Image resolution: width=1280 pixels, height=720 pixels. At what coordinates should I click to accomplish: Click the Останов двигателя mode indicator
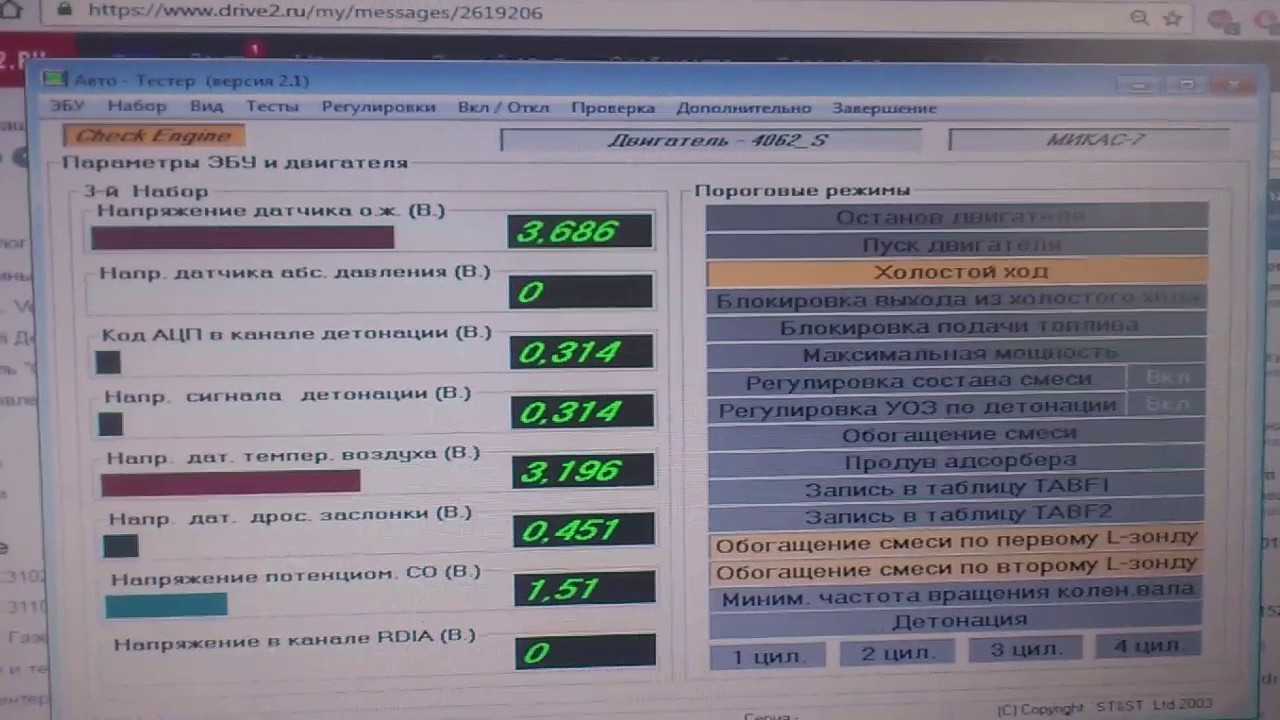[957, 216]
